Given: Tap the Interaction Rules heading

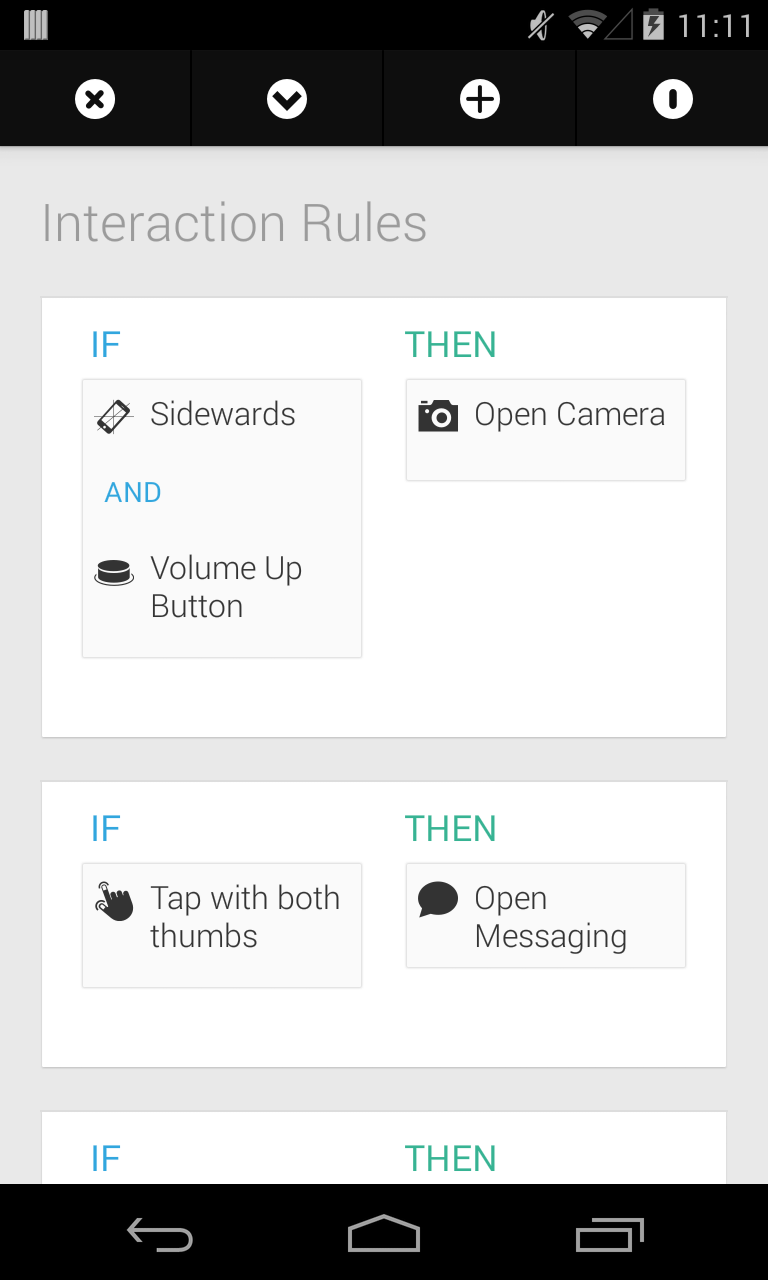Looking at the screenshot, I should tap(235, 223).
